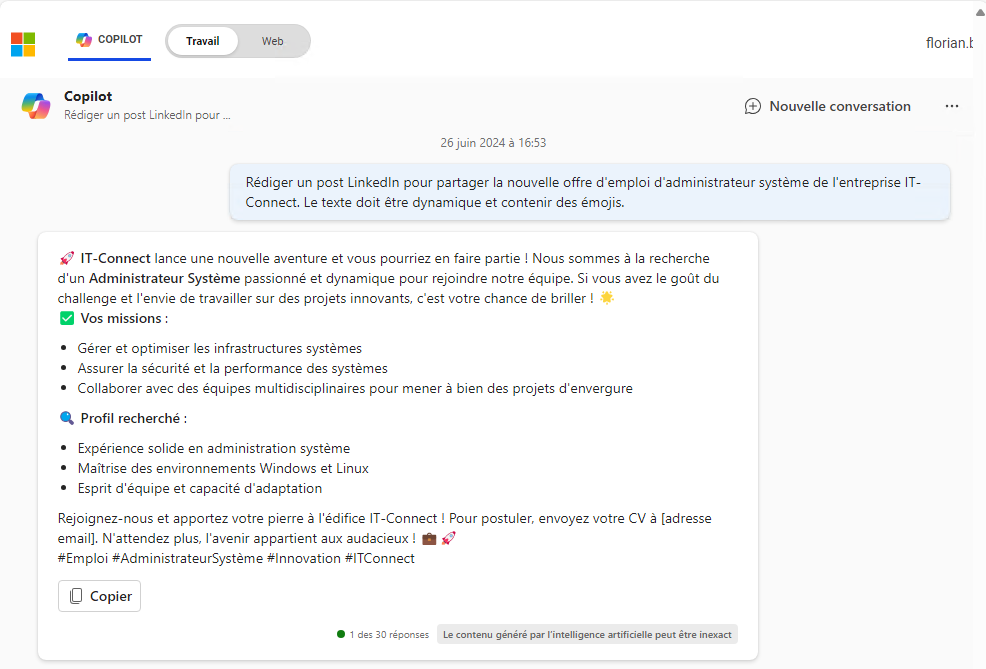The image size is (986, 669).
Task: Start a Nouvelle conversation
Action: 839,106
